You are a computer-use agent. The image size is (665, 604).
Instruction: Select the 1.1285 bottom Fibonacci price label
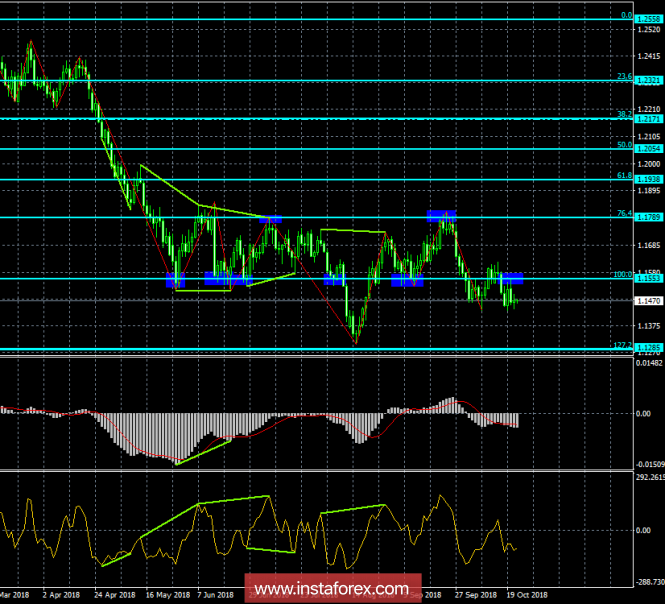pos(648,348)
